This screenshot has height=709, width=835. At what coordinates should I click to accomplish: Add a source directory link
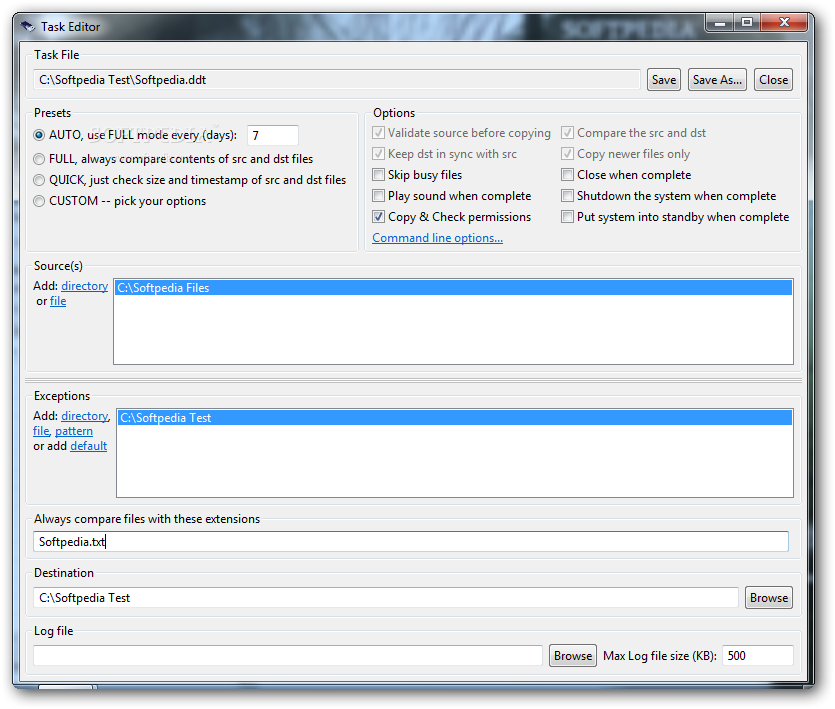[x=85, y=286]
